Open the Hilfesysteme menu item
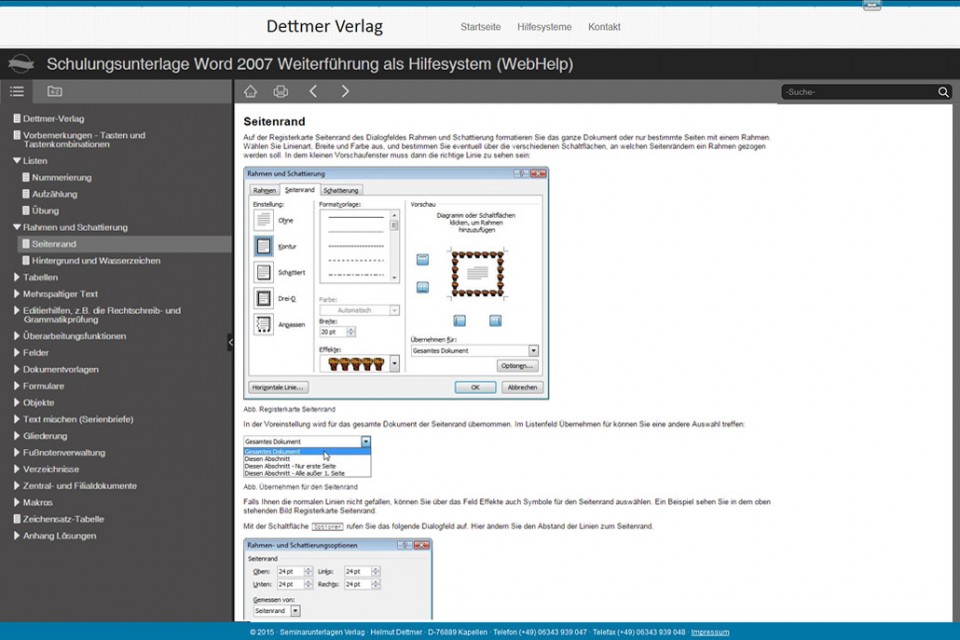 (544, 27)
